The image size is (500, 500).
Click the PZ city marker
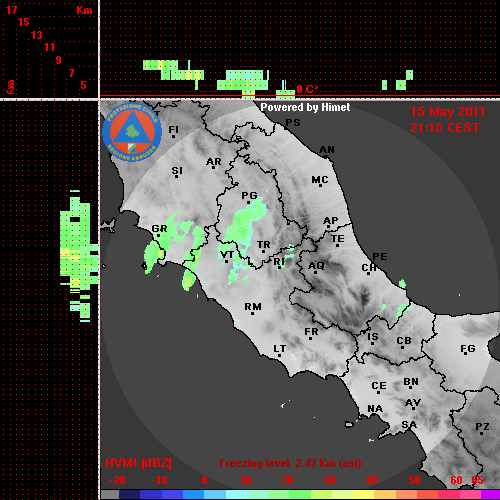click(482, 434)
